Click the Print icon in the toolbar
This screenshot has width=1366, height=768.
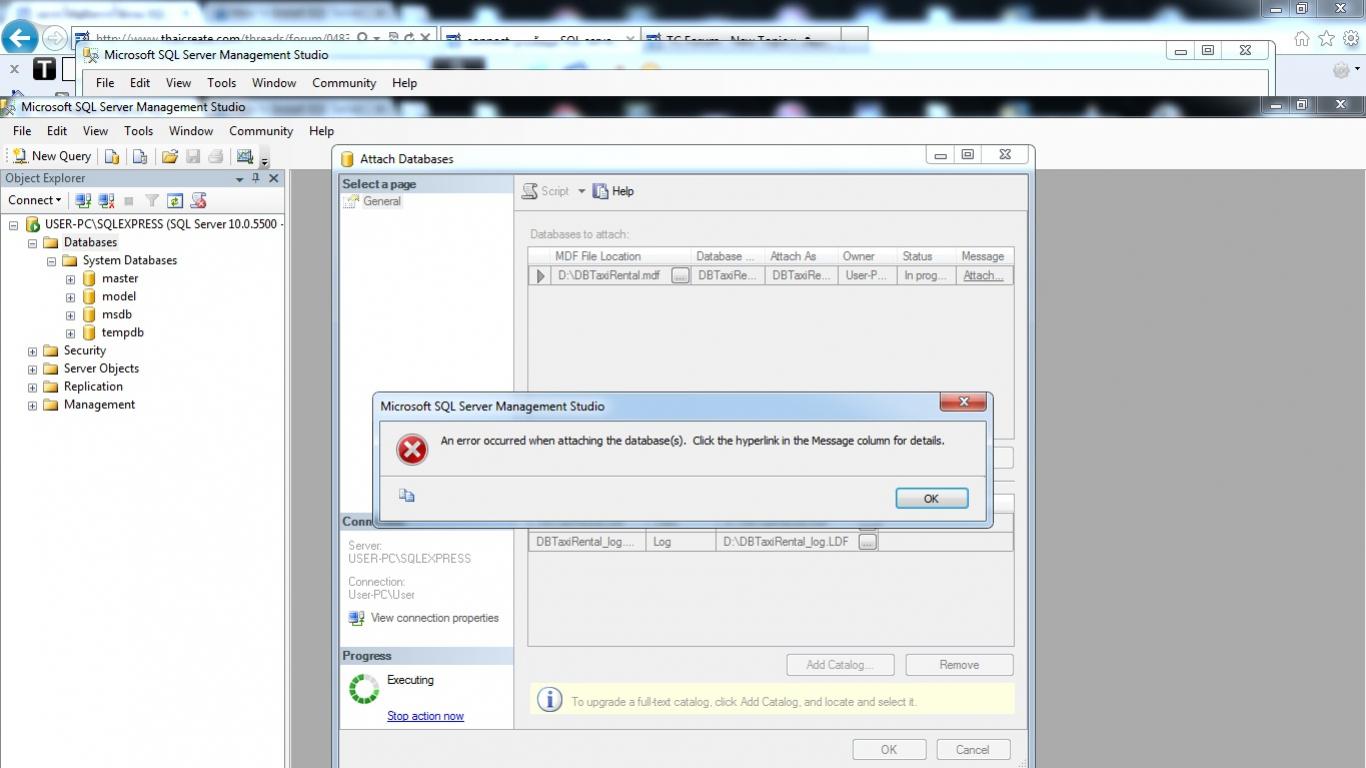215,156
